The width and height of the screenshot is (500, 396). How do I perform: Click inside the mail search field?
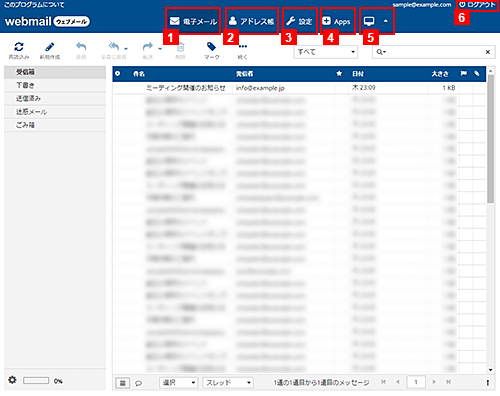(x=435, y=52)
